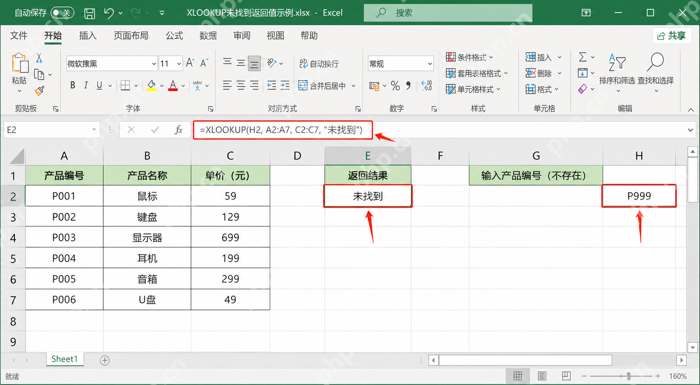Click in the 搜索 search box

(x=448, y=13)
